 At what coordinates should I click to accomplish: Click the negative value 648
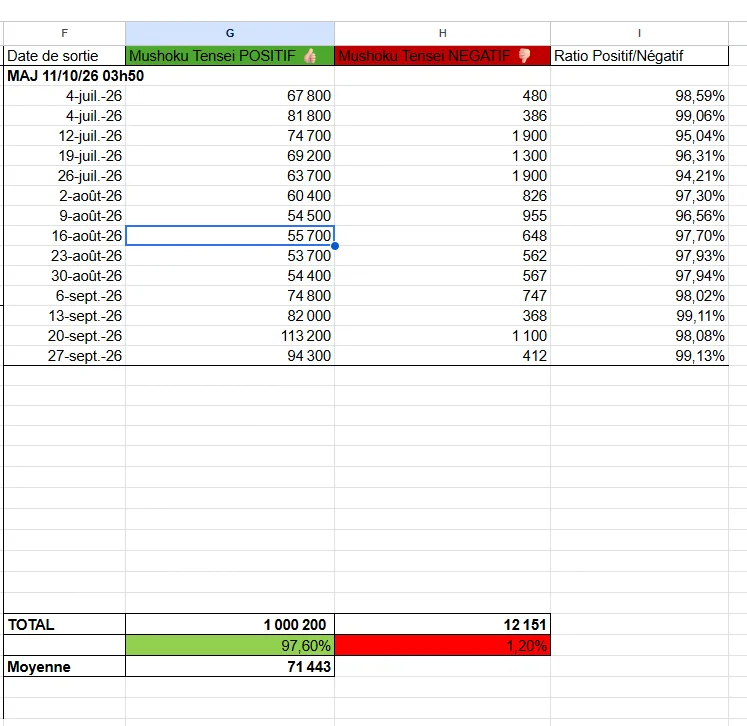pyautogui.click(x=443, y=236)
